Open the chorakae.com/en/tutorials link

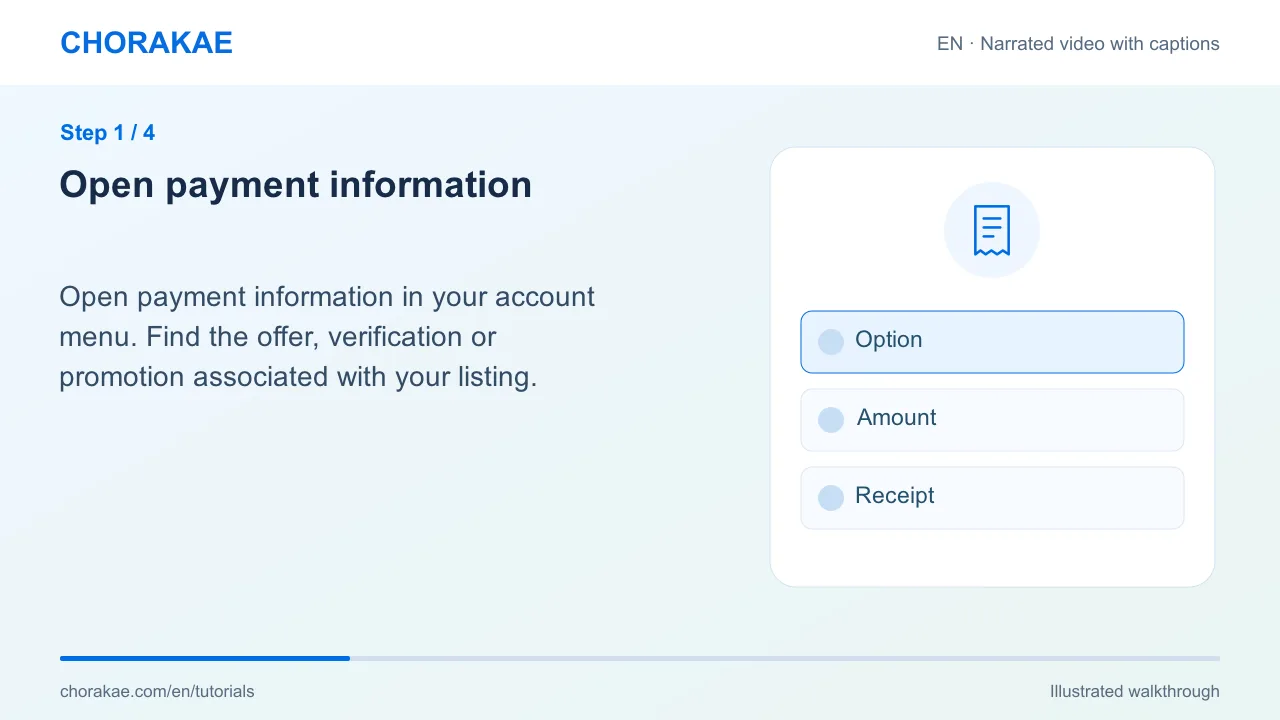(157, 691)
